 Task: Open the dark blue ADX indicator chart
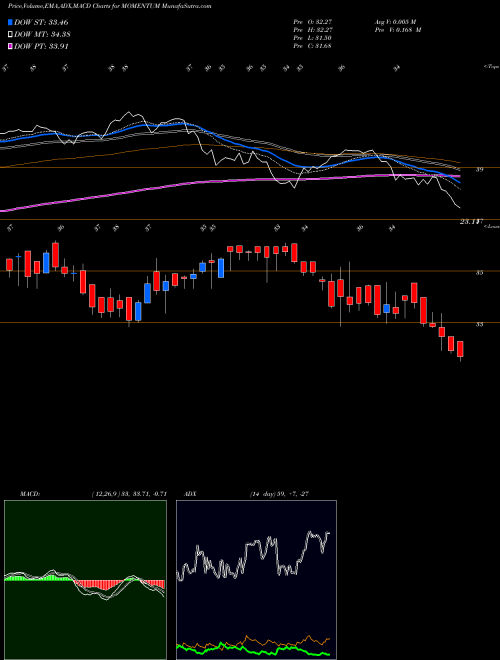coord(256,580)
